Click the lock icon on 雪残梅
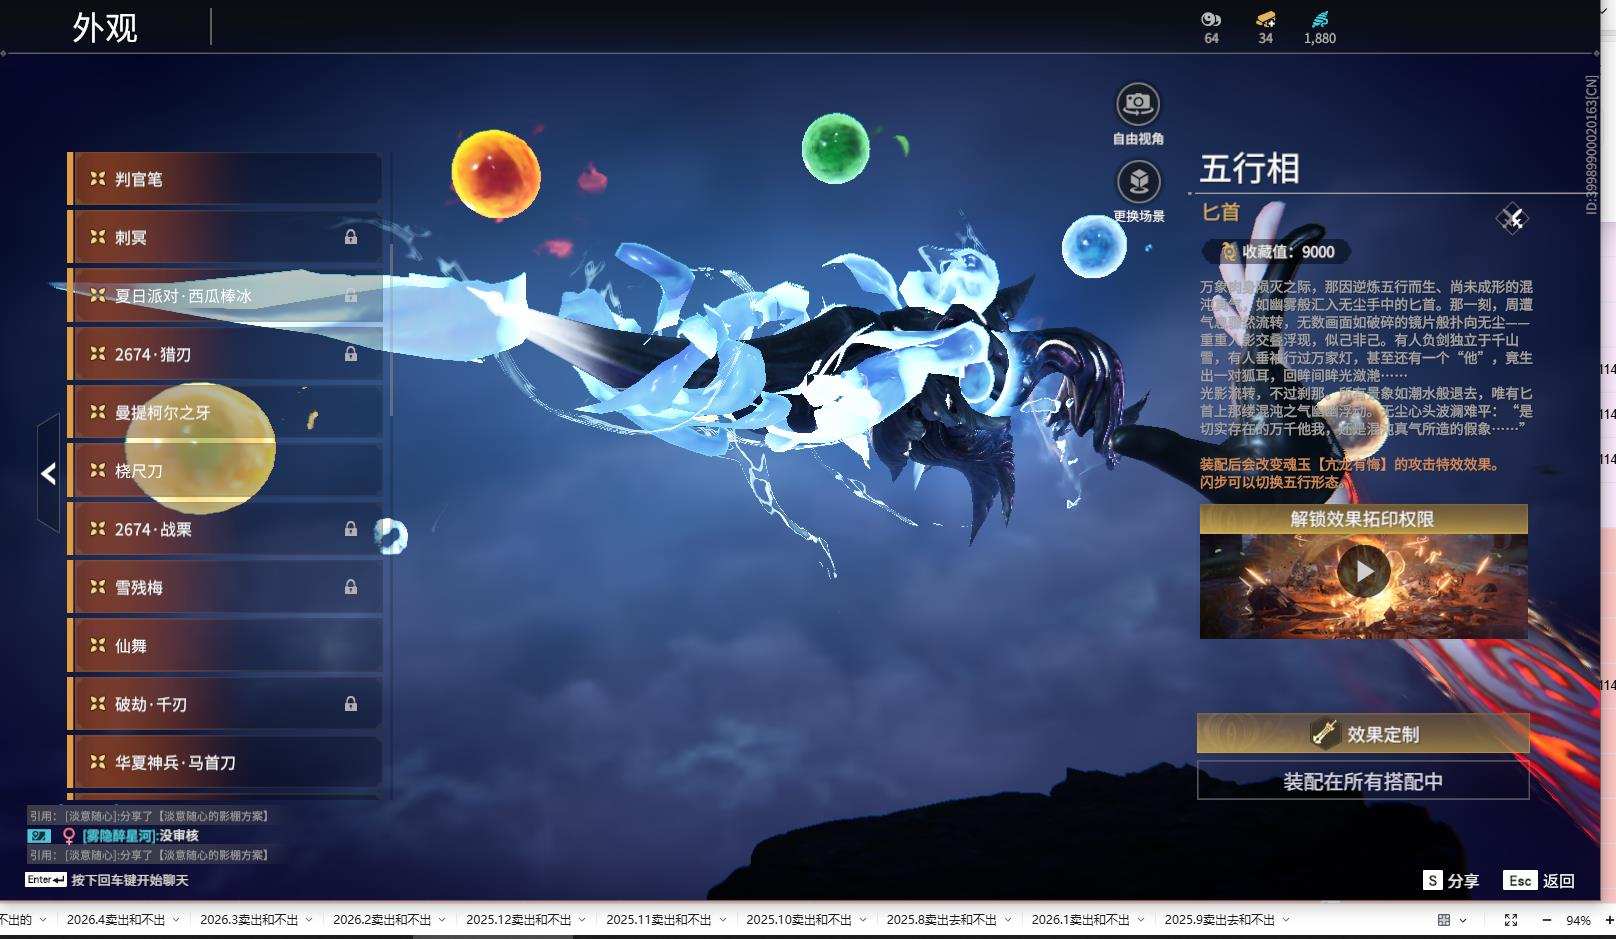 tap(351, 587)
